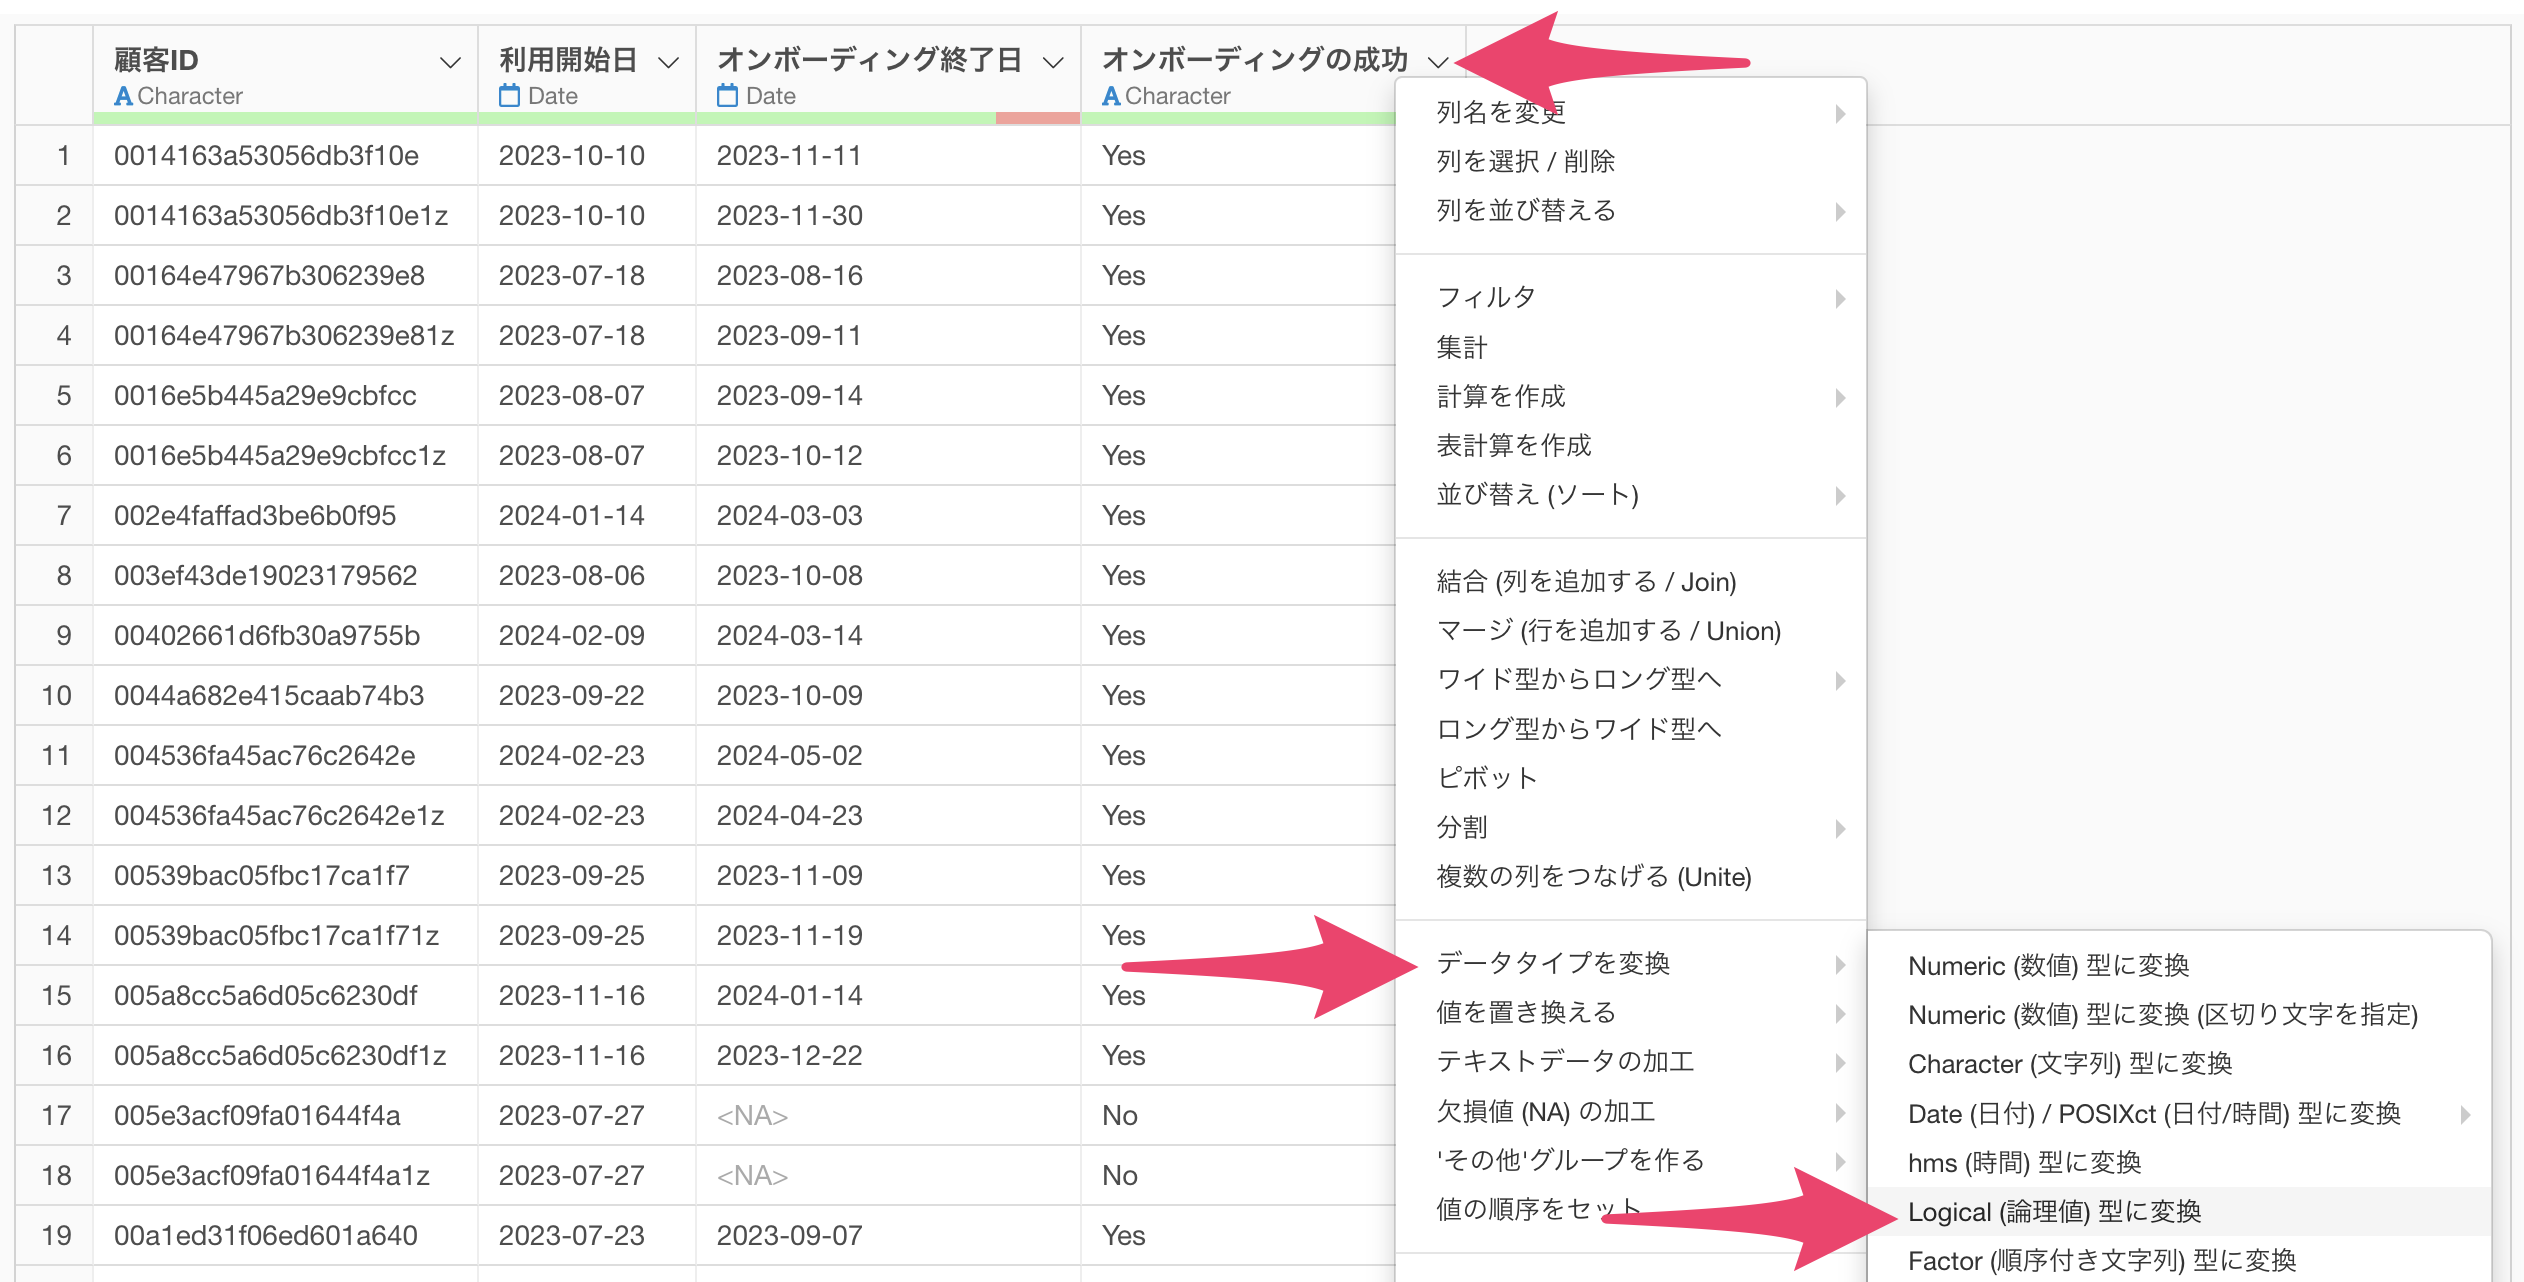This screenshot has height=1282, width=2524.
Task: Open 並び替え (ソート) submenu
Action: tap(1630, 494)
